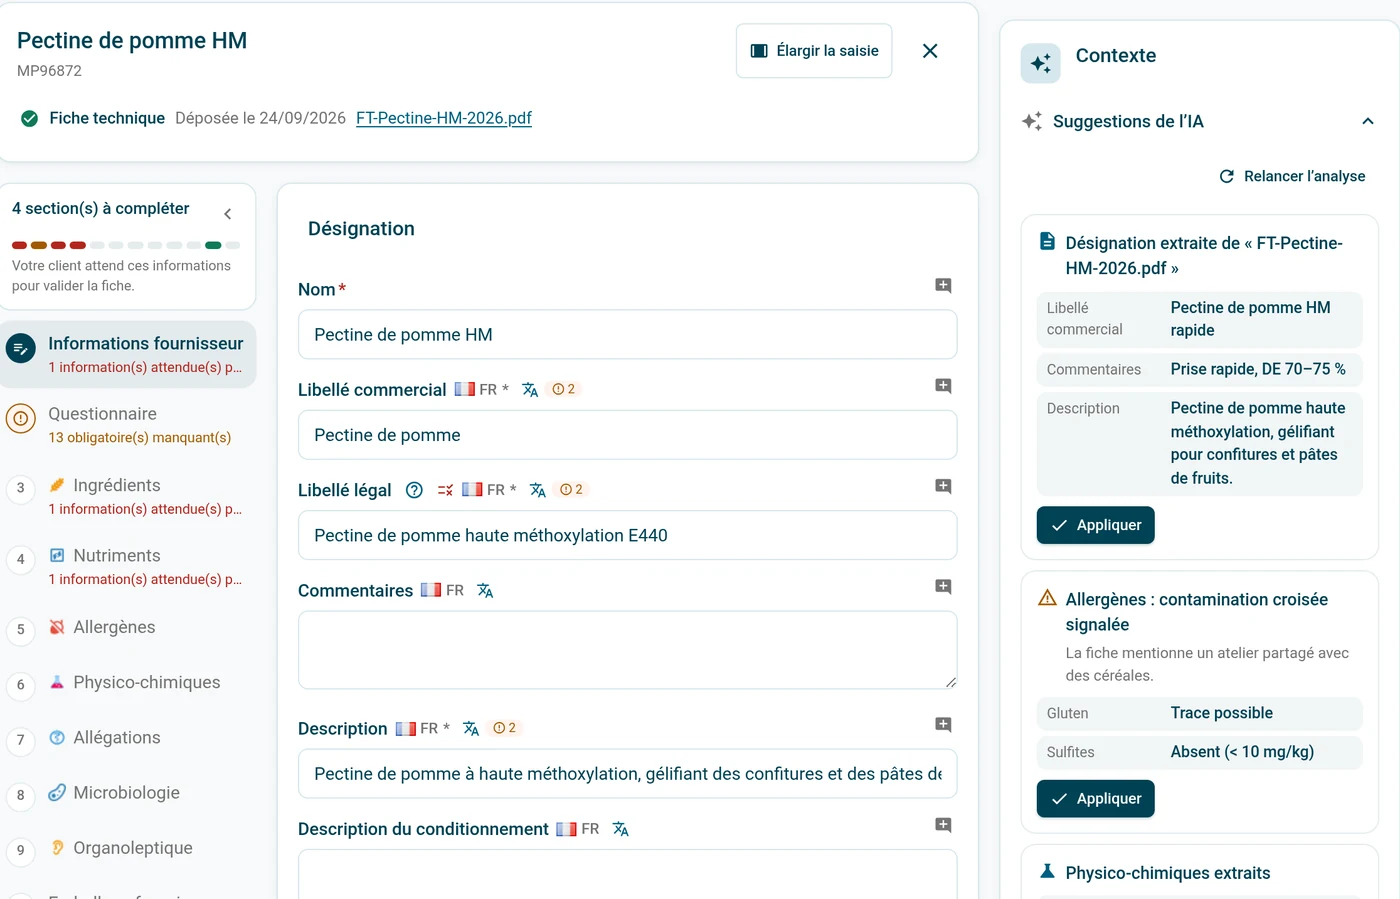Add a comment on Libellé légal field
The height and width of the screenshot is (899, 1400).
pos(943,486)
